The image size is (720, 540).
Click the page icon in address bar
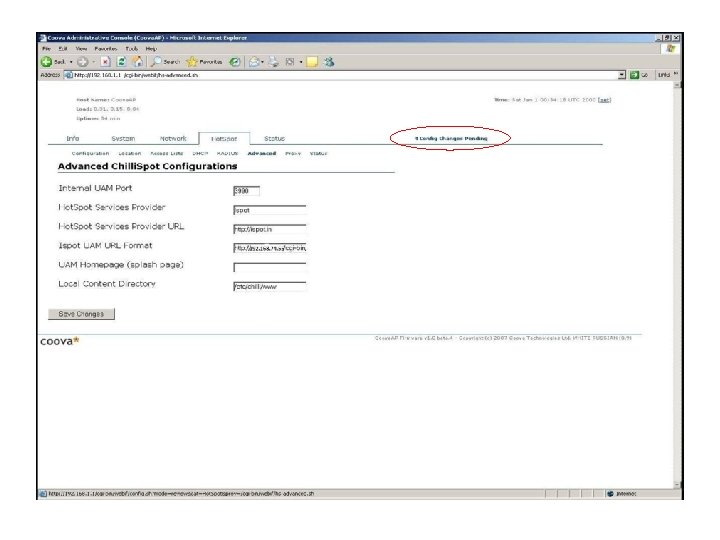(68, 75)
